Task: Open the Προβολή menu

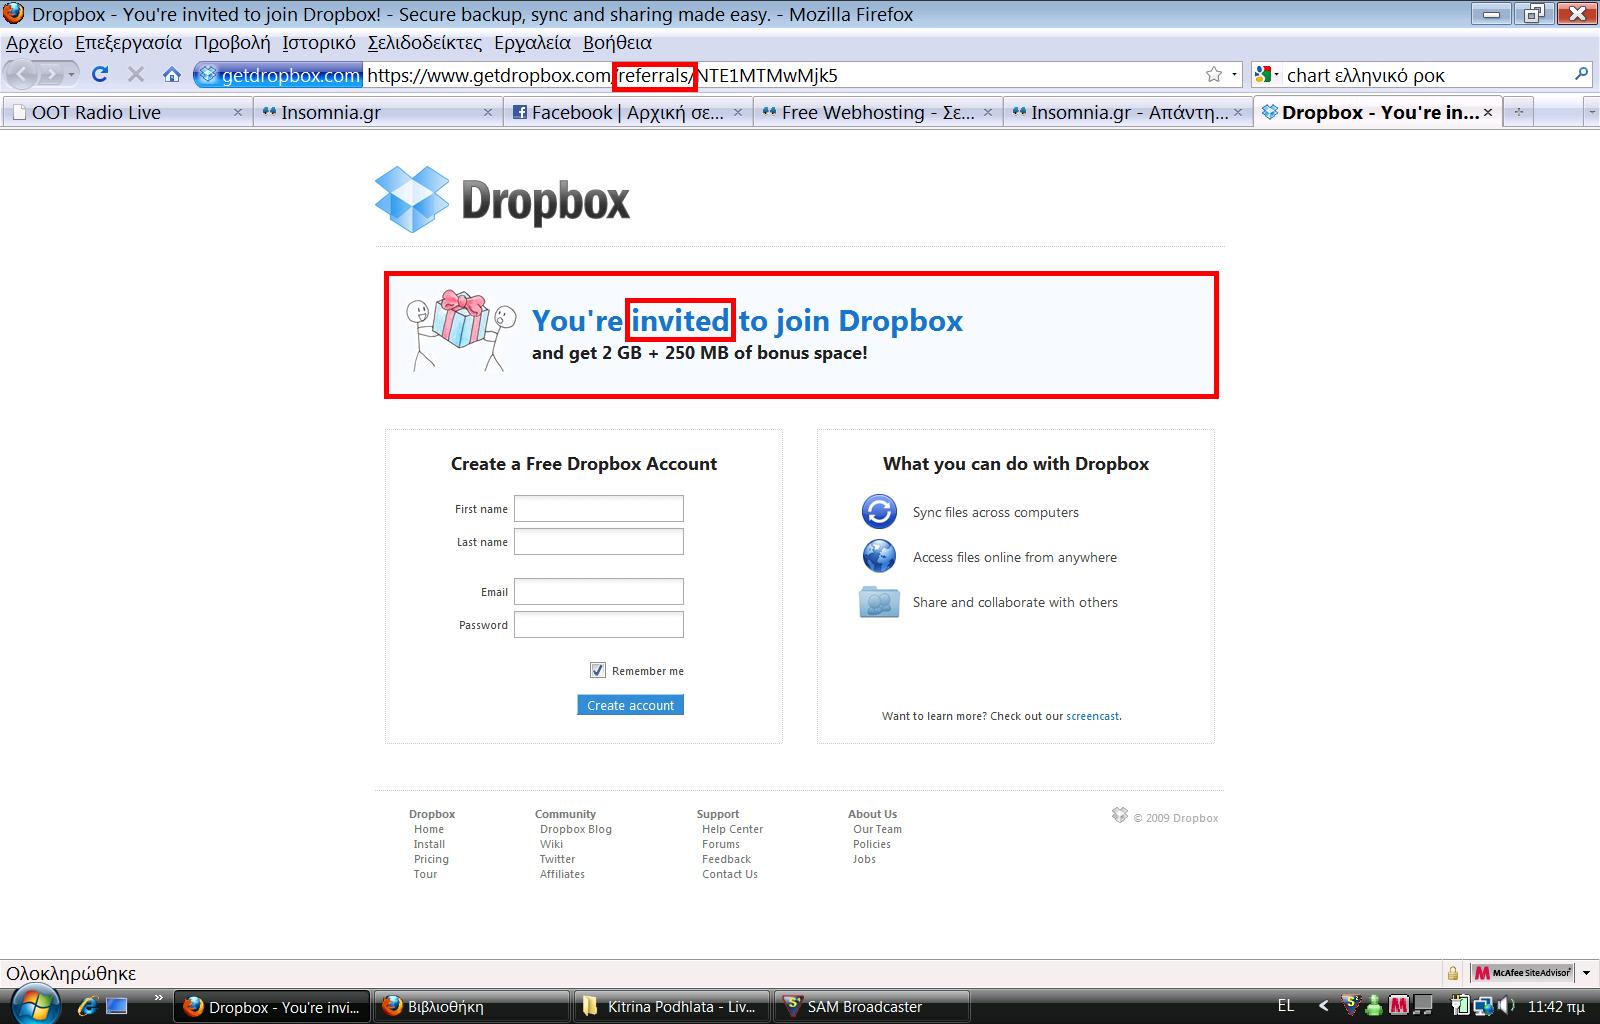Action: (232, 43)
